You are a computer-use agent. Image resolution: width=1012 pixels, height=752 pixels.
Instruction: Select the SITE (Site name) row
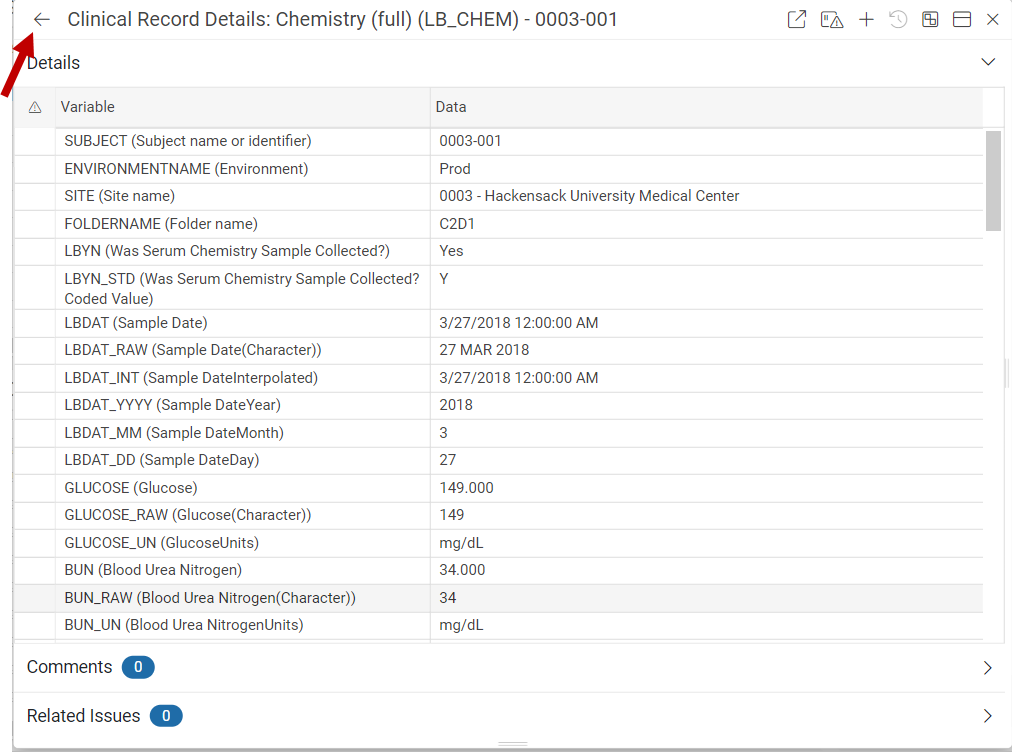click(x=498, y=196)
